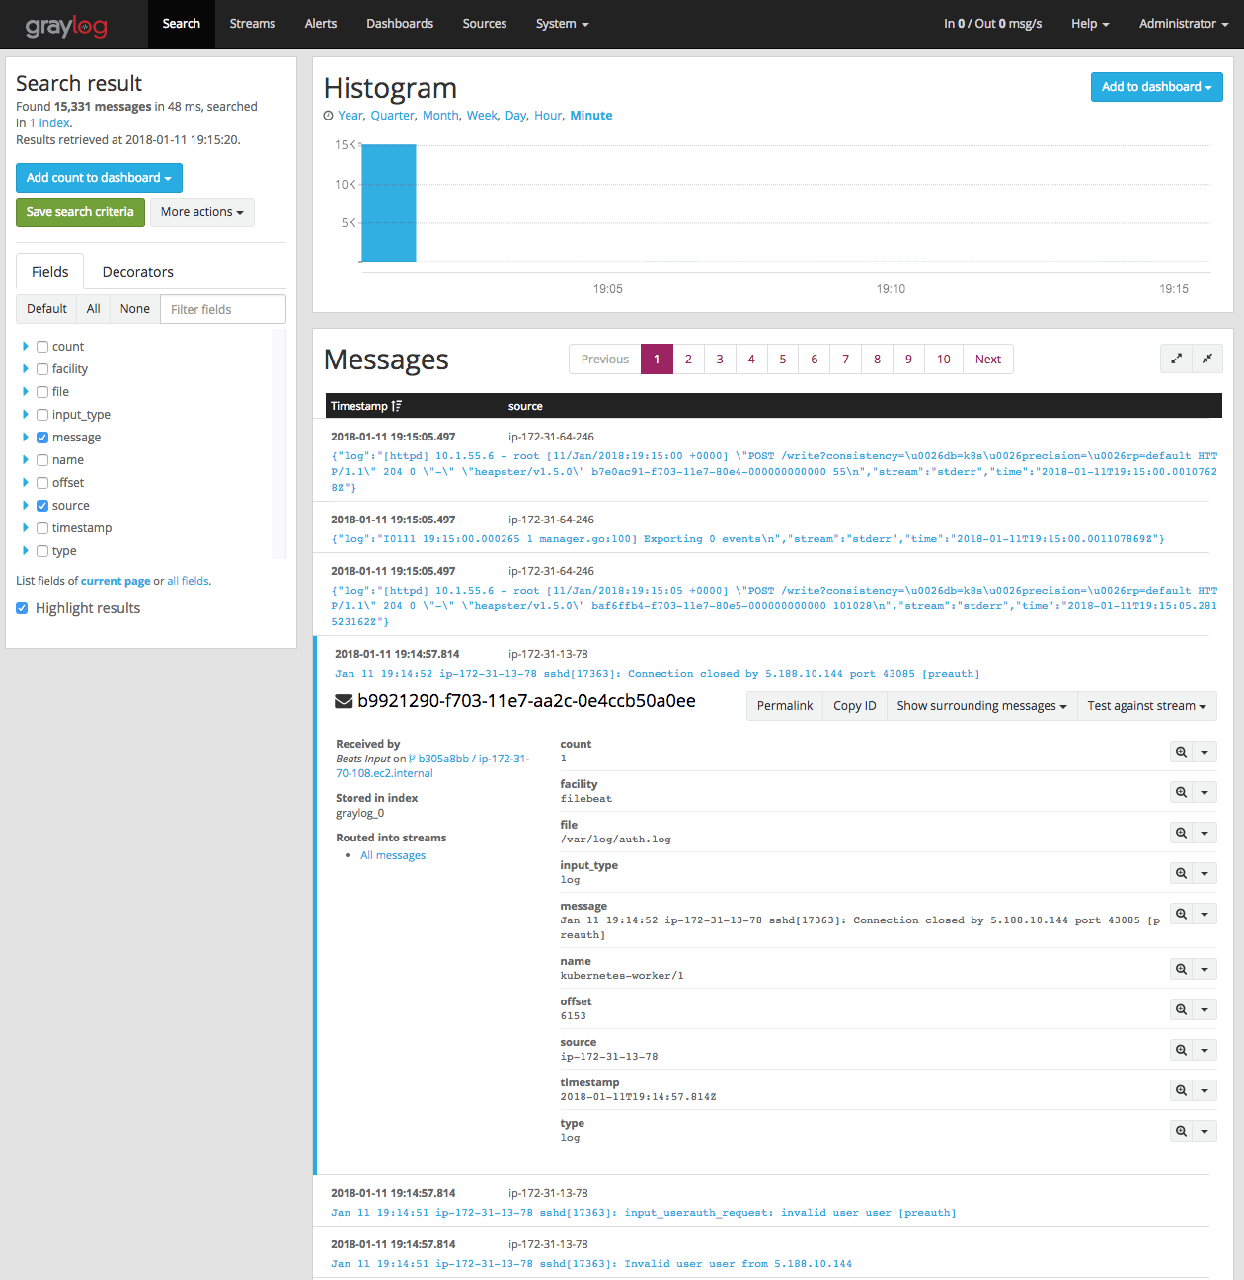
Task: Click the Permalink button
Action: 784,706
